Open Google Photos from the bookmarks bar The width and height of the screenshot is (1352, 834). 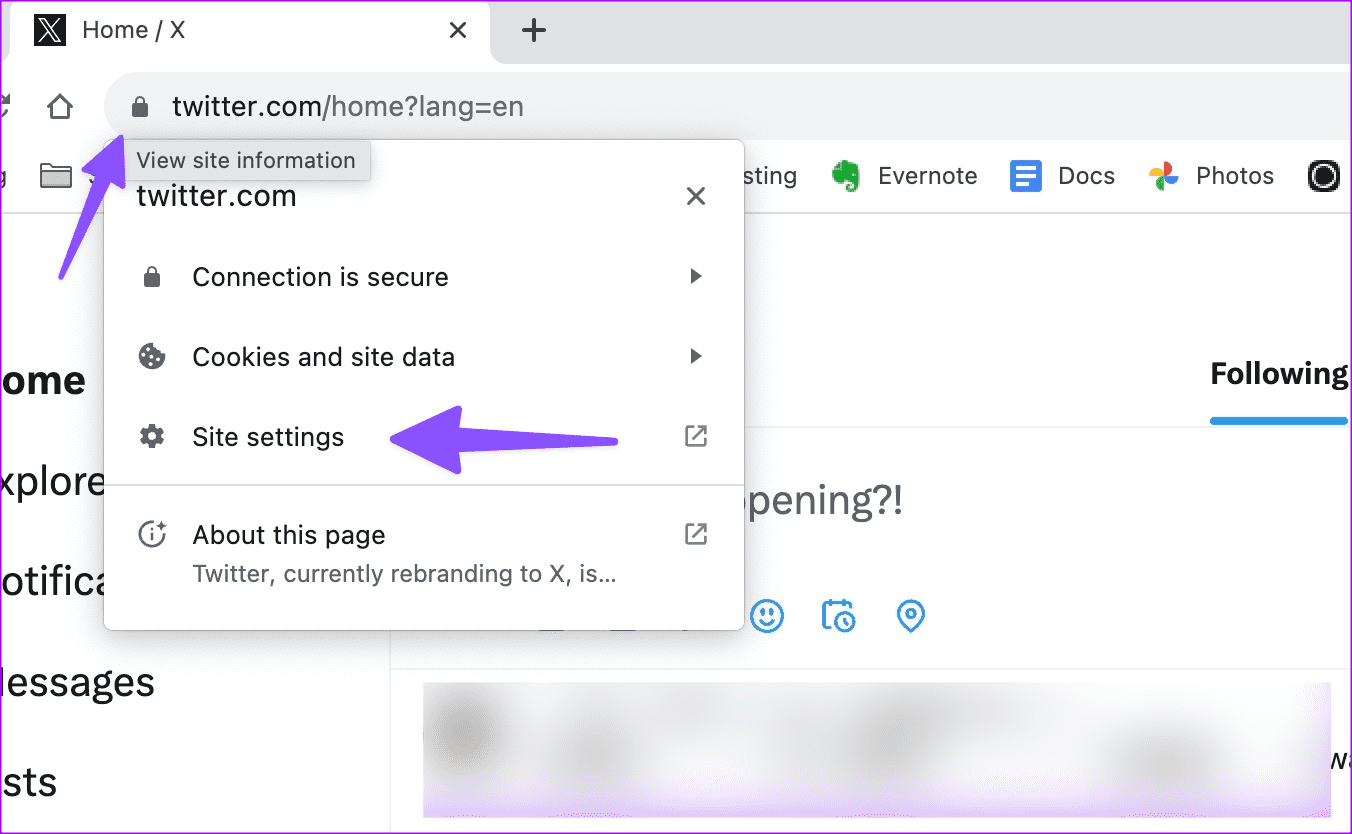pos(1212,176)
